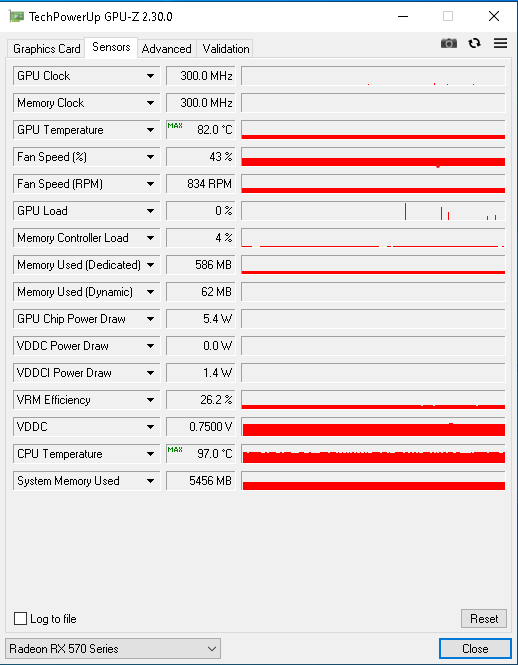Click the 834 RPM value
This screenshot has height=665, width=518.
200,184
